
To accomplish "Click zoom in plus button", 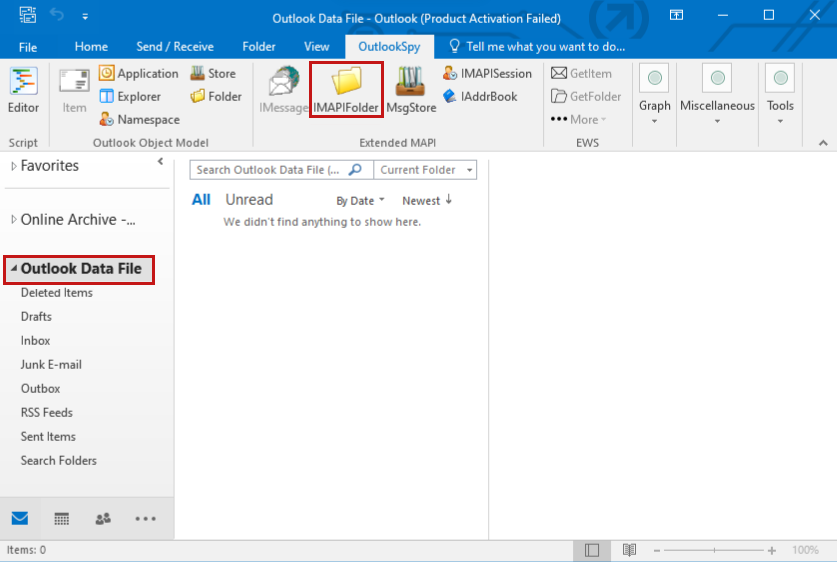I will pos(771,550).
